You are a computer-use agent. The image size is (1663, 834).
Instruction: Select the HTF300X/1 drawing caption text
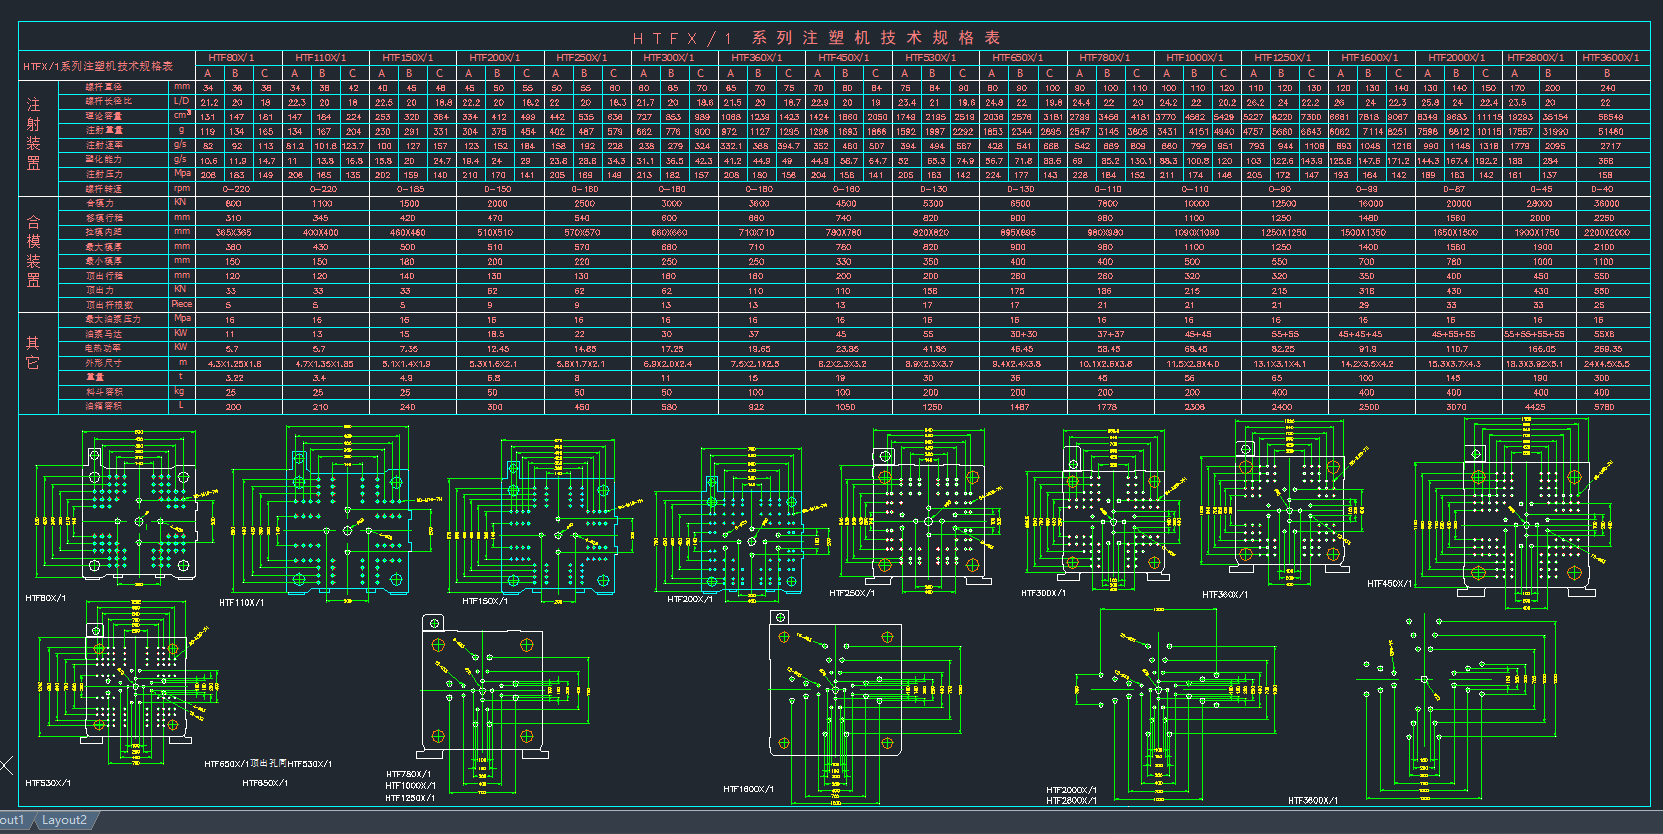1043,593
